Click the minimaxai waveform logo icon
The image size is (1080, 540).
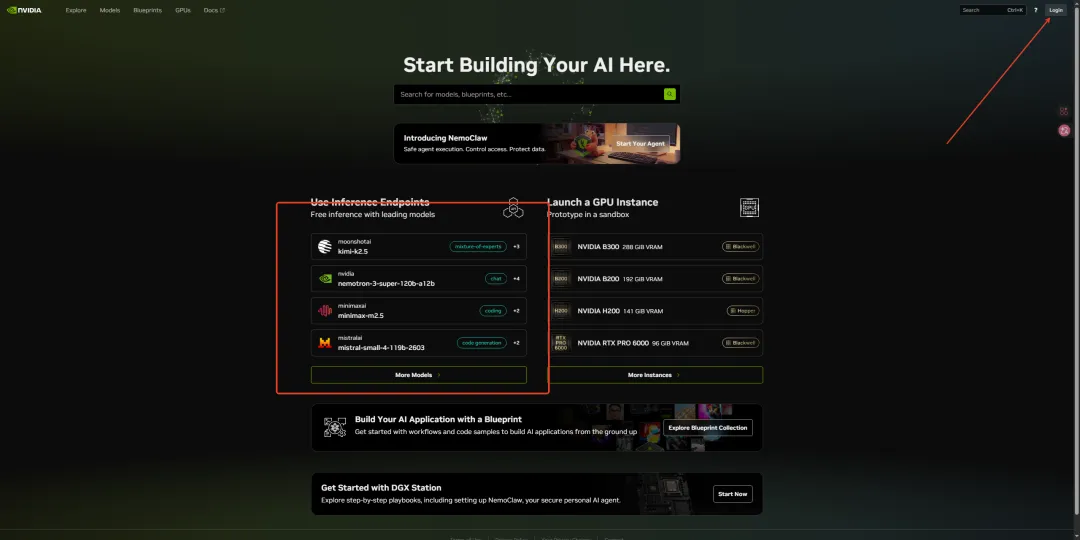point(324,311)
